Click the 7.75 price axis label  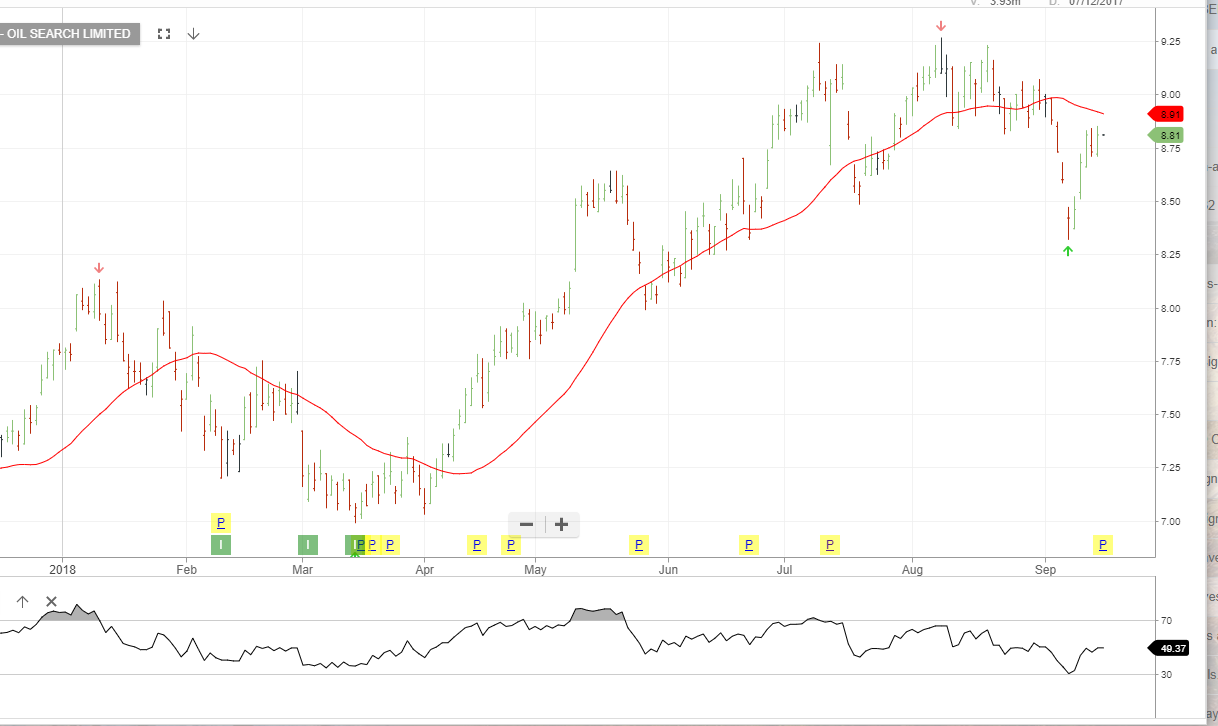1169,361
